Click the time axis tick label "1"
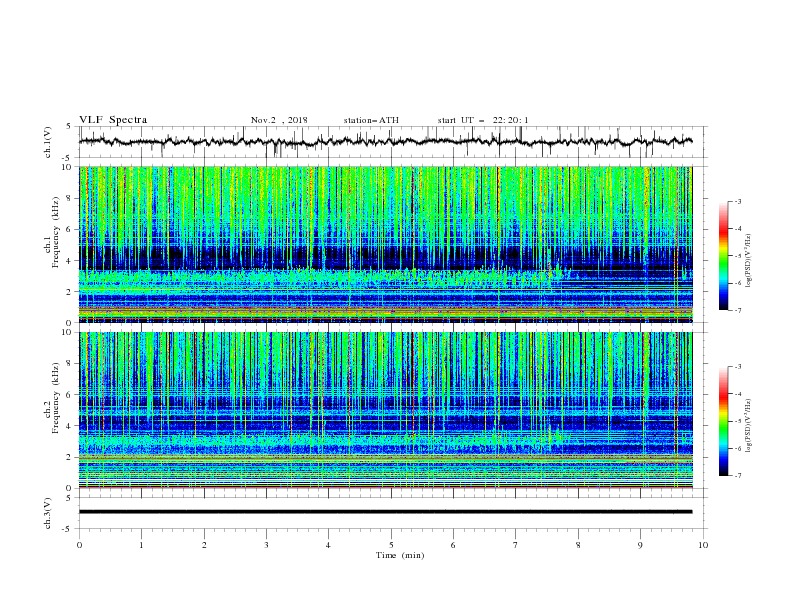Screen dimensions: 792x612 [141, 545]
